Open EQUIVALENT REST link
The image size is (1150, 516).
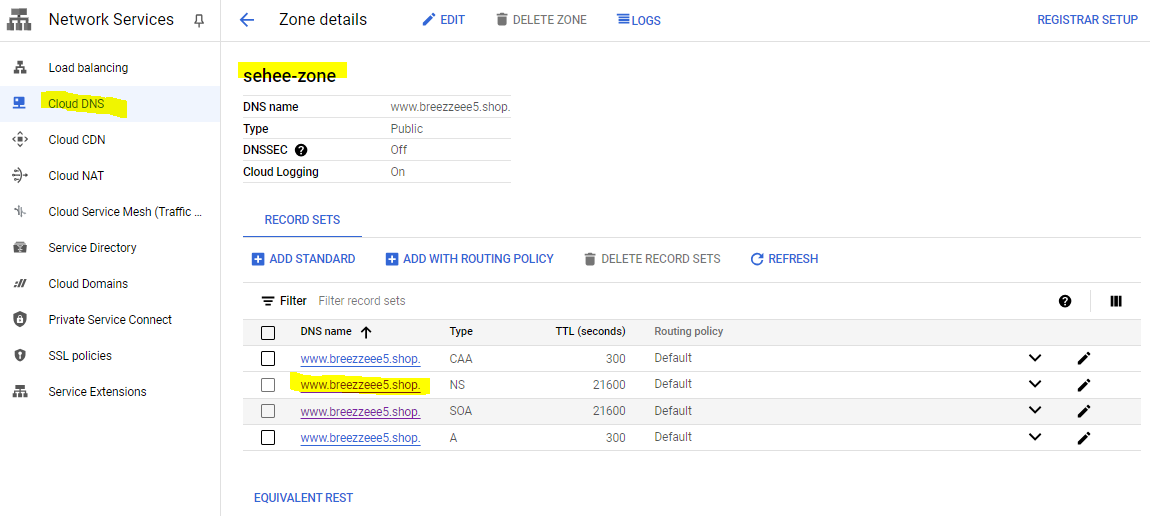[304, 498]
